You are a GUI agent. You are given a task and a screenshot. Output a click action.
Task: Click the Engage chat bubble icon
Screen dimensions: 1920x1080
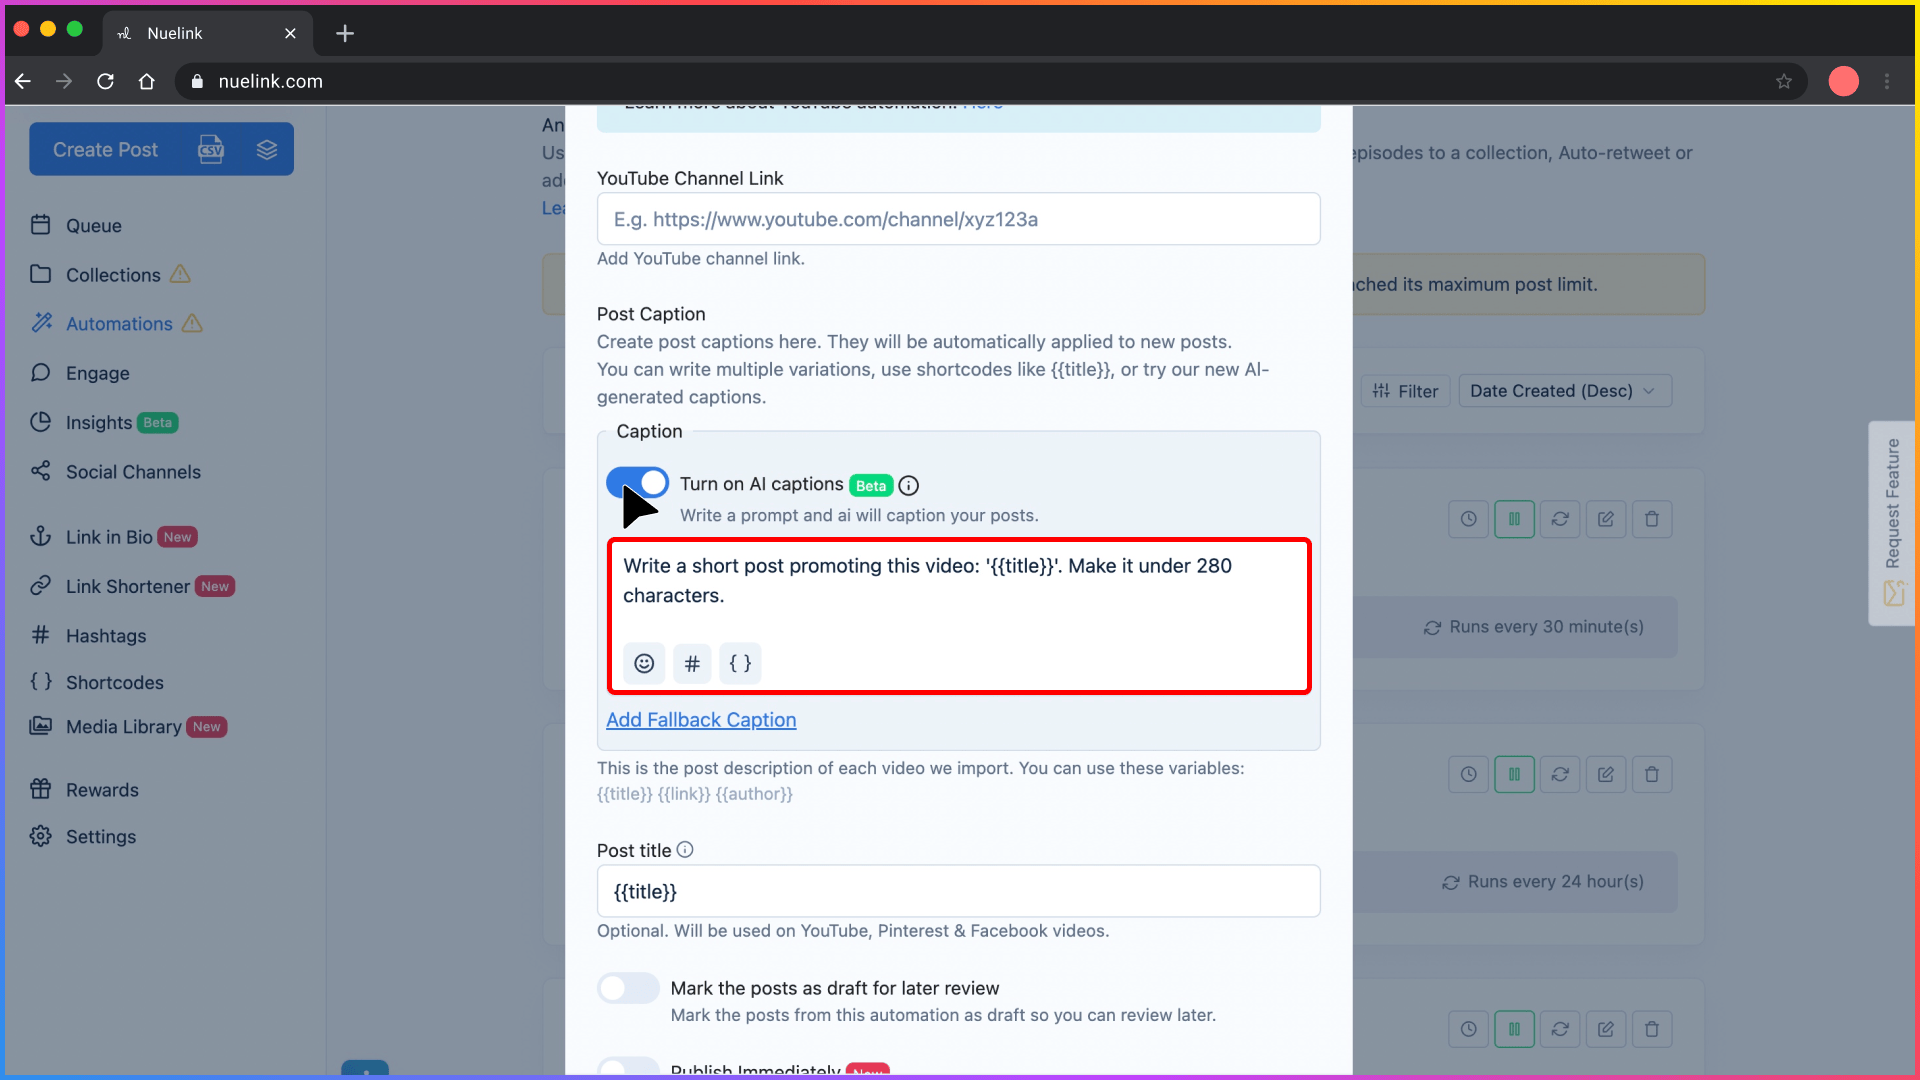click(40, 372)
